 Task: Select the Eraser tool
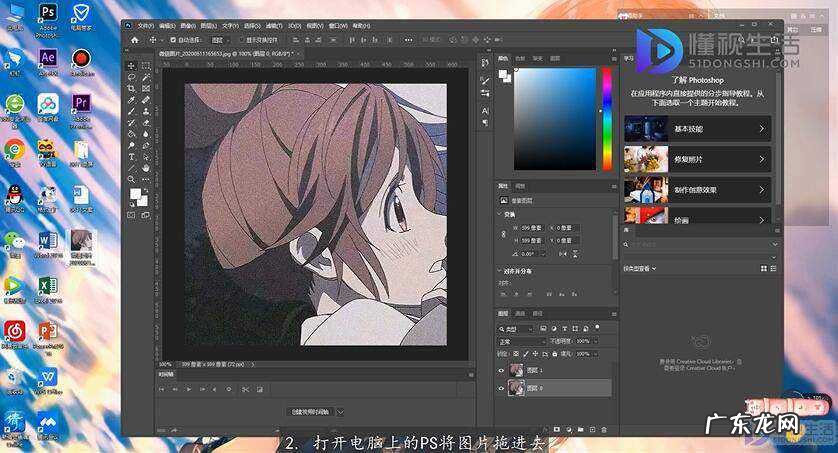(x=146, y=122)
